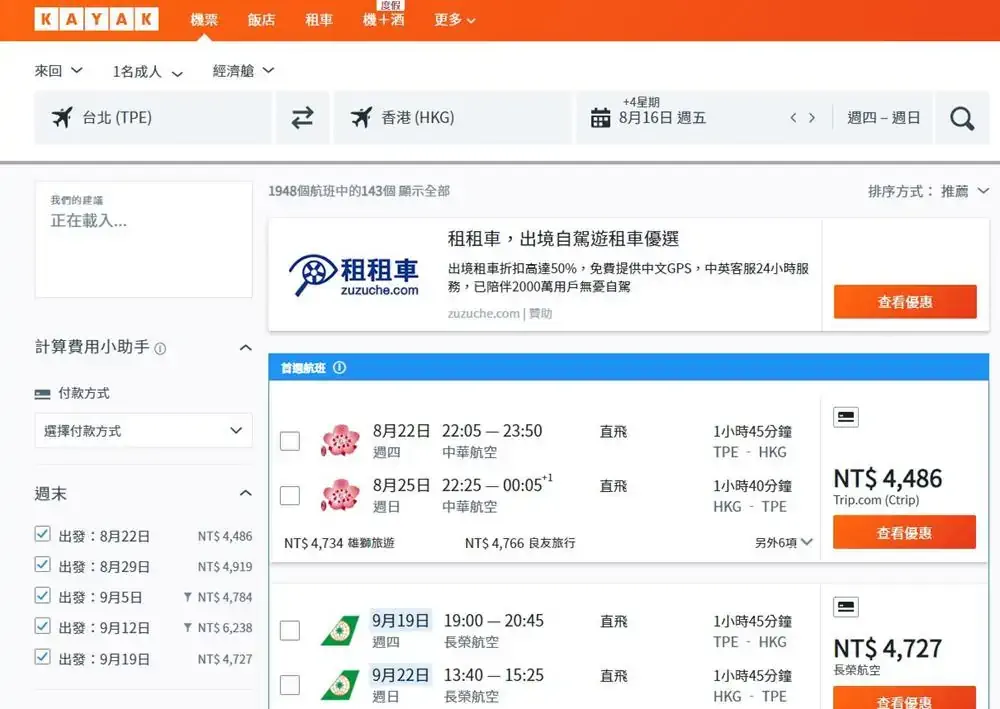Open the 週四 – 週日 weekday selector

point(883,118)
